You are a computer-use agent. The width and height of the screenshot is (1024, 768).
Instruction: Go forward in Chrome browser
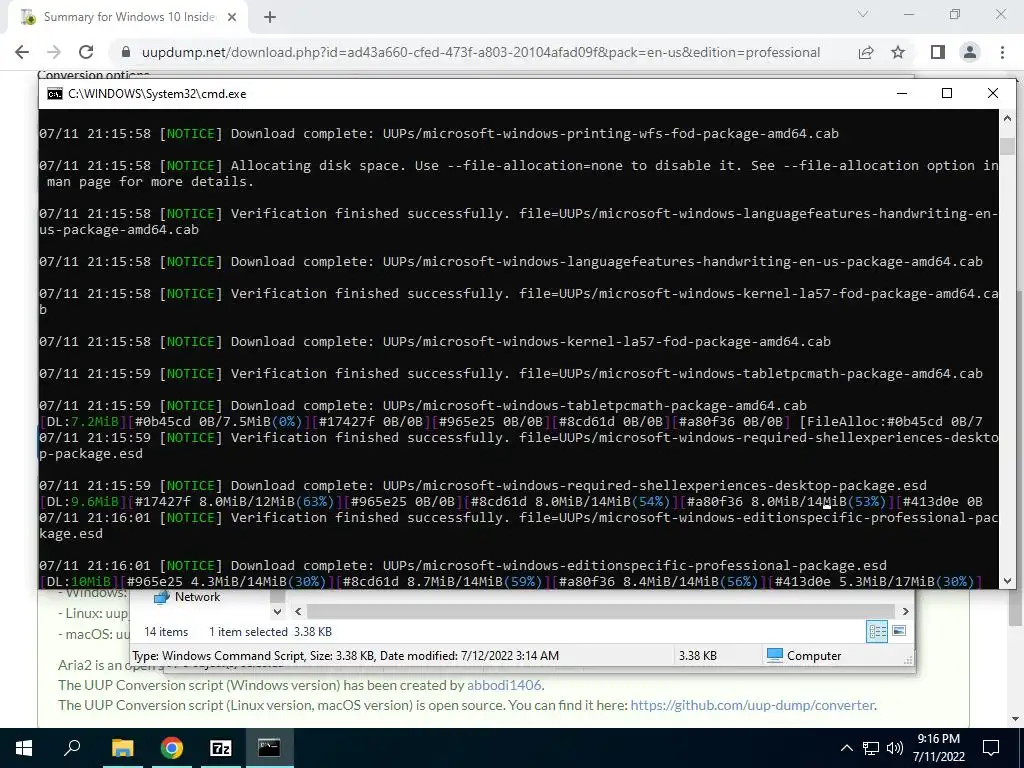click(54, 52)
